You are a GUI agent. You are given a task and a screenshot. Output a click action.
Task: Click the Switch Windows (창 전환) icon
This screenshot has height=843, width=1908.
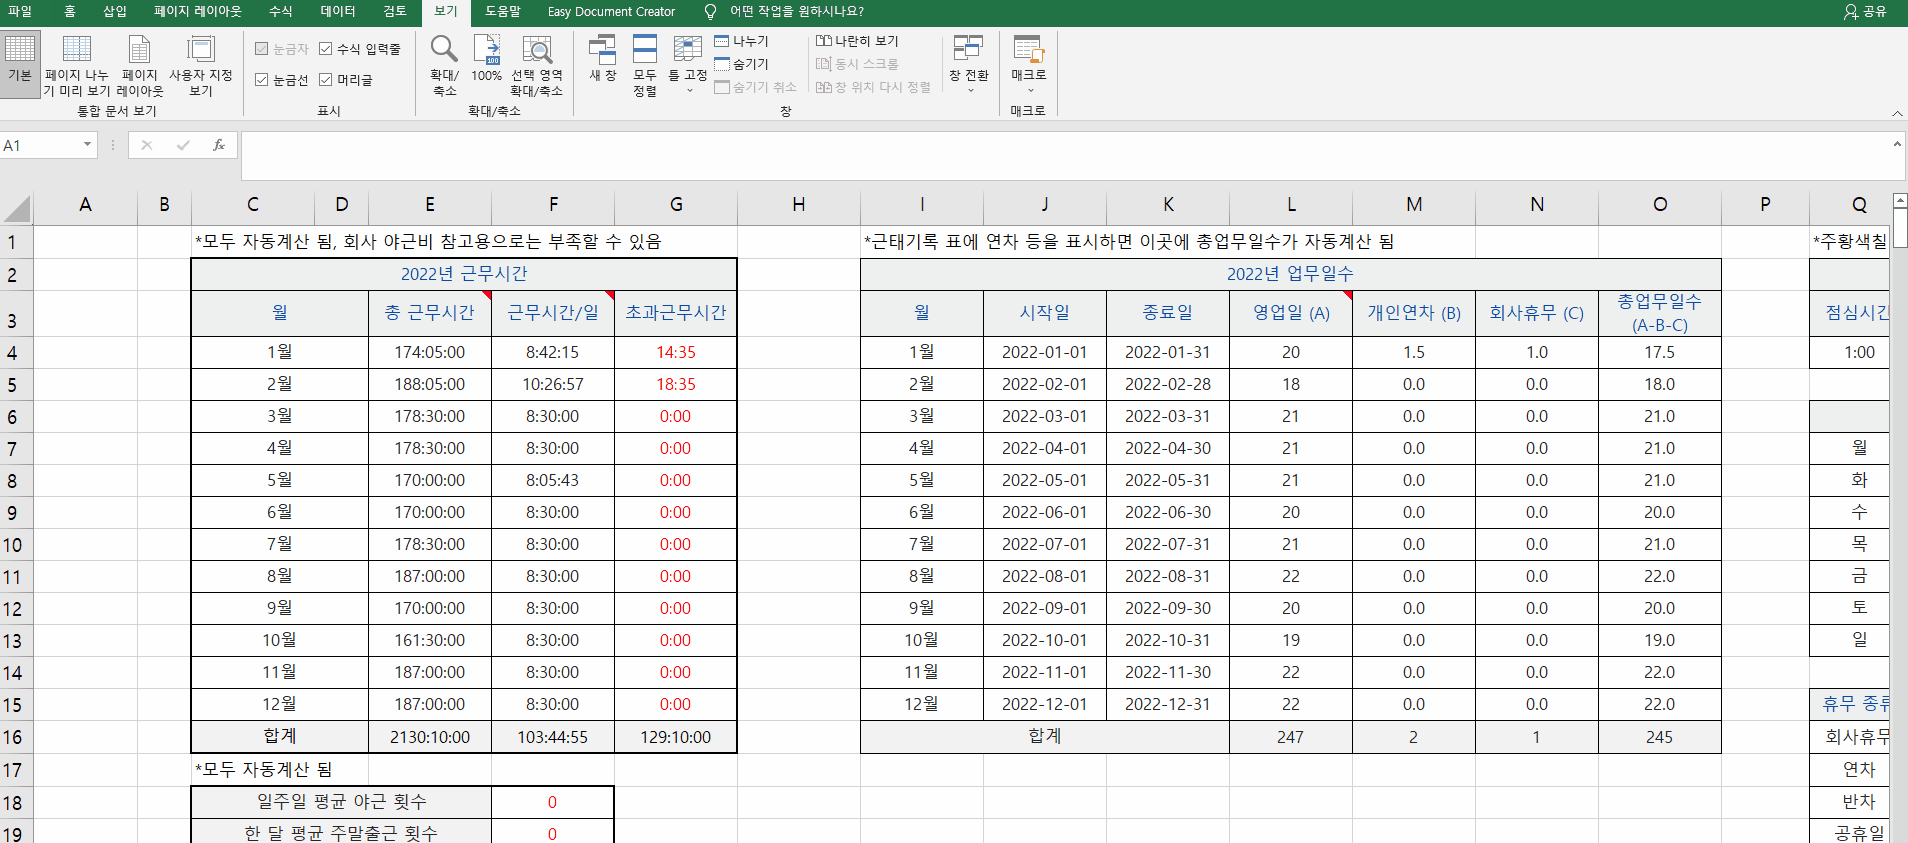click(968, 49)
